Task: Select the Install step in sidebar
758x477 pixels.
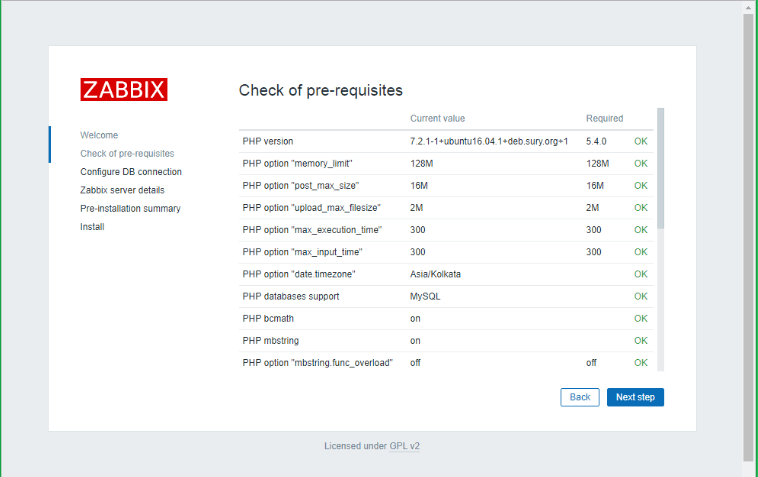Action: pos(92,227)
